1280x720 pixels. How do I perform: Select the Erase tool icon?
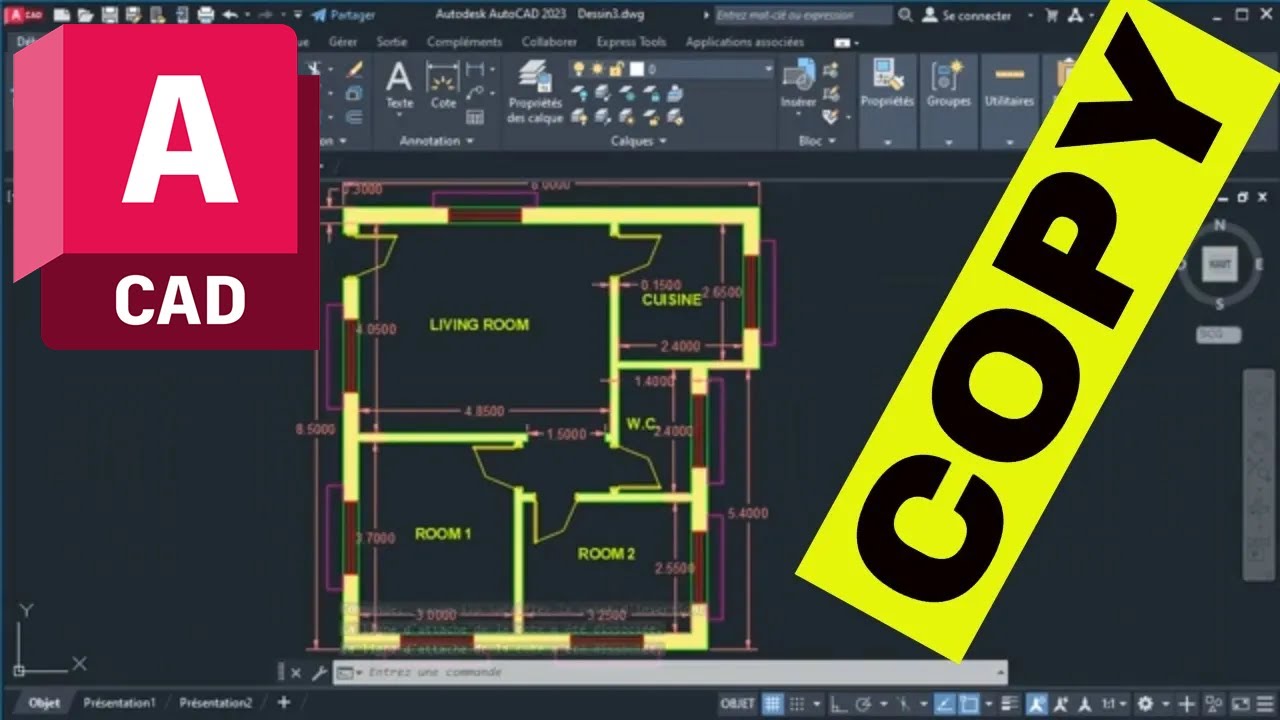click(x=354, y=69)
